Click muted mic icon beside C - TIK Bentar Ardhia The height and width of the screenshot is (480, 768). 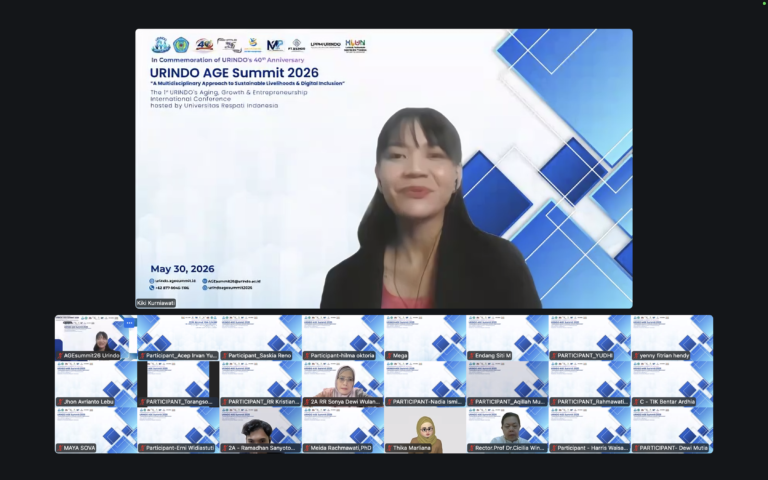636,402
